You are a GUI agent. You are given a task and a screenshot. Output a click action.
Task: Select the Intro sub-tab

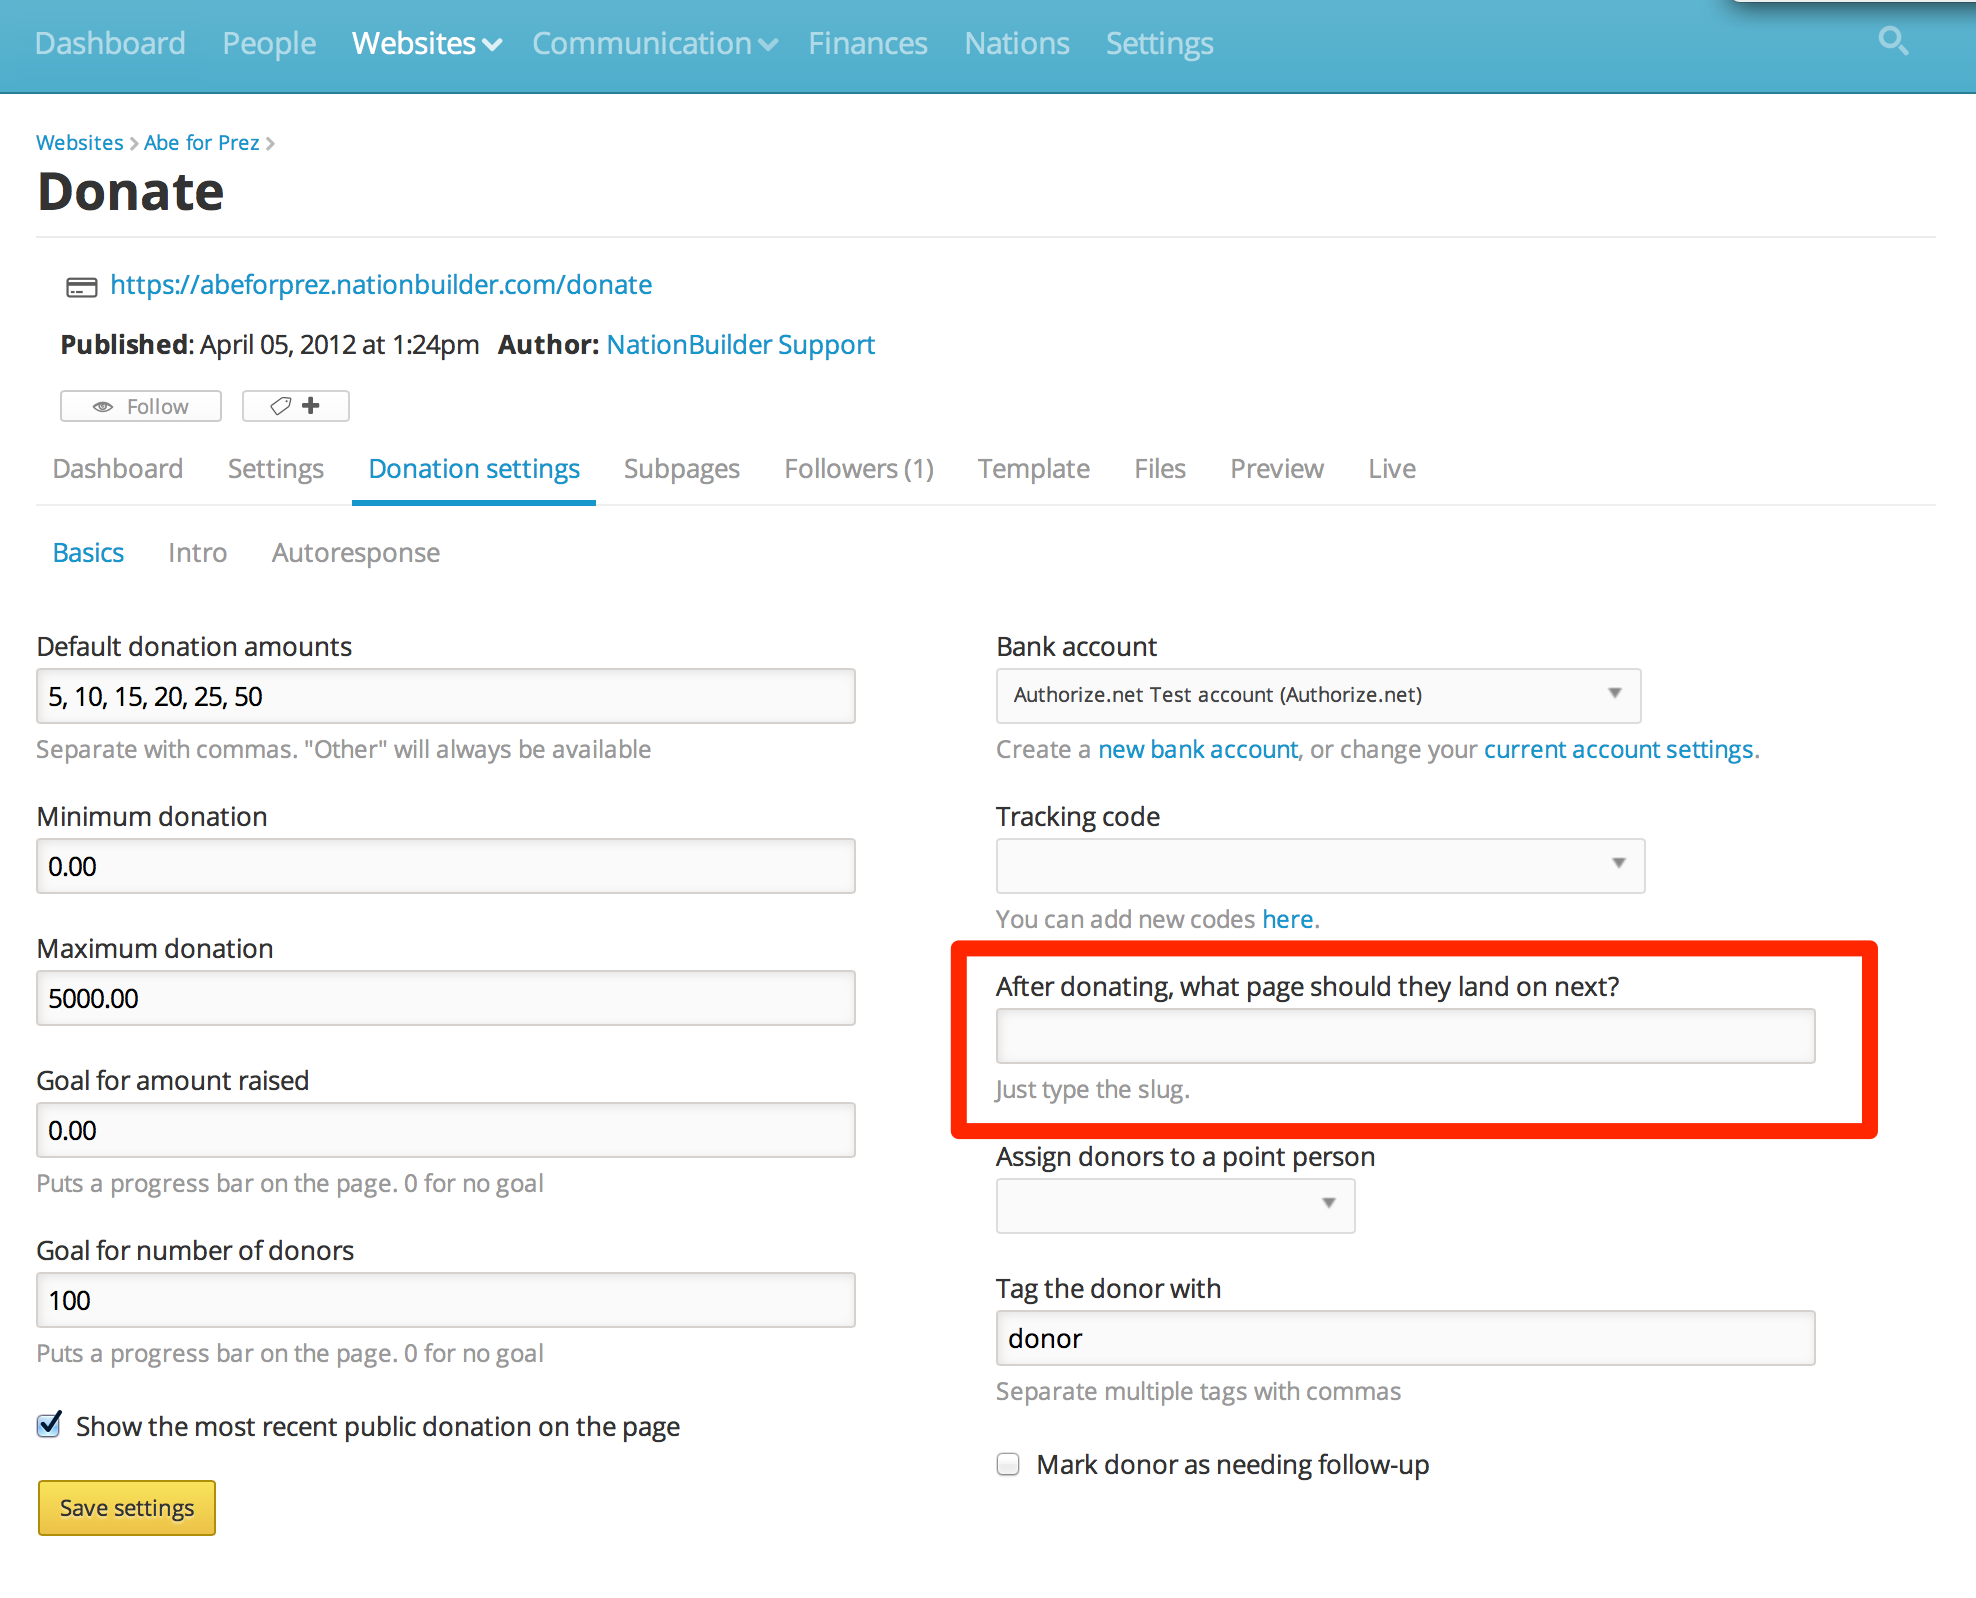[x=197, y=552]
